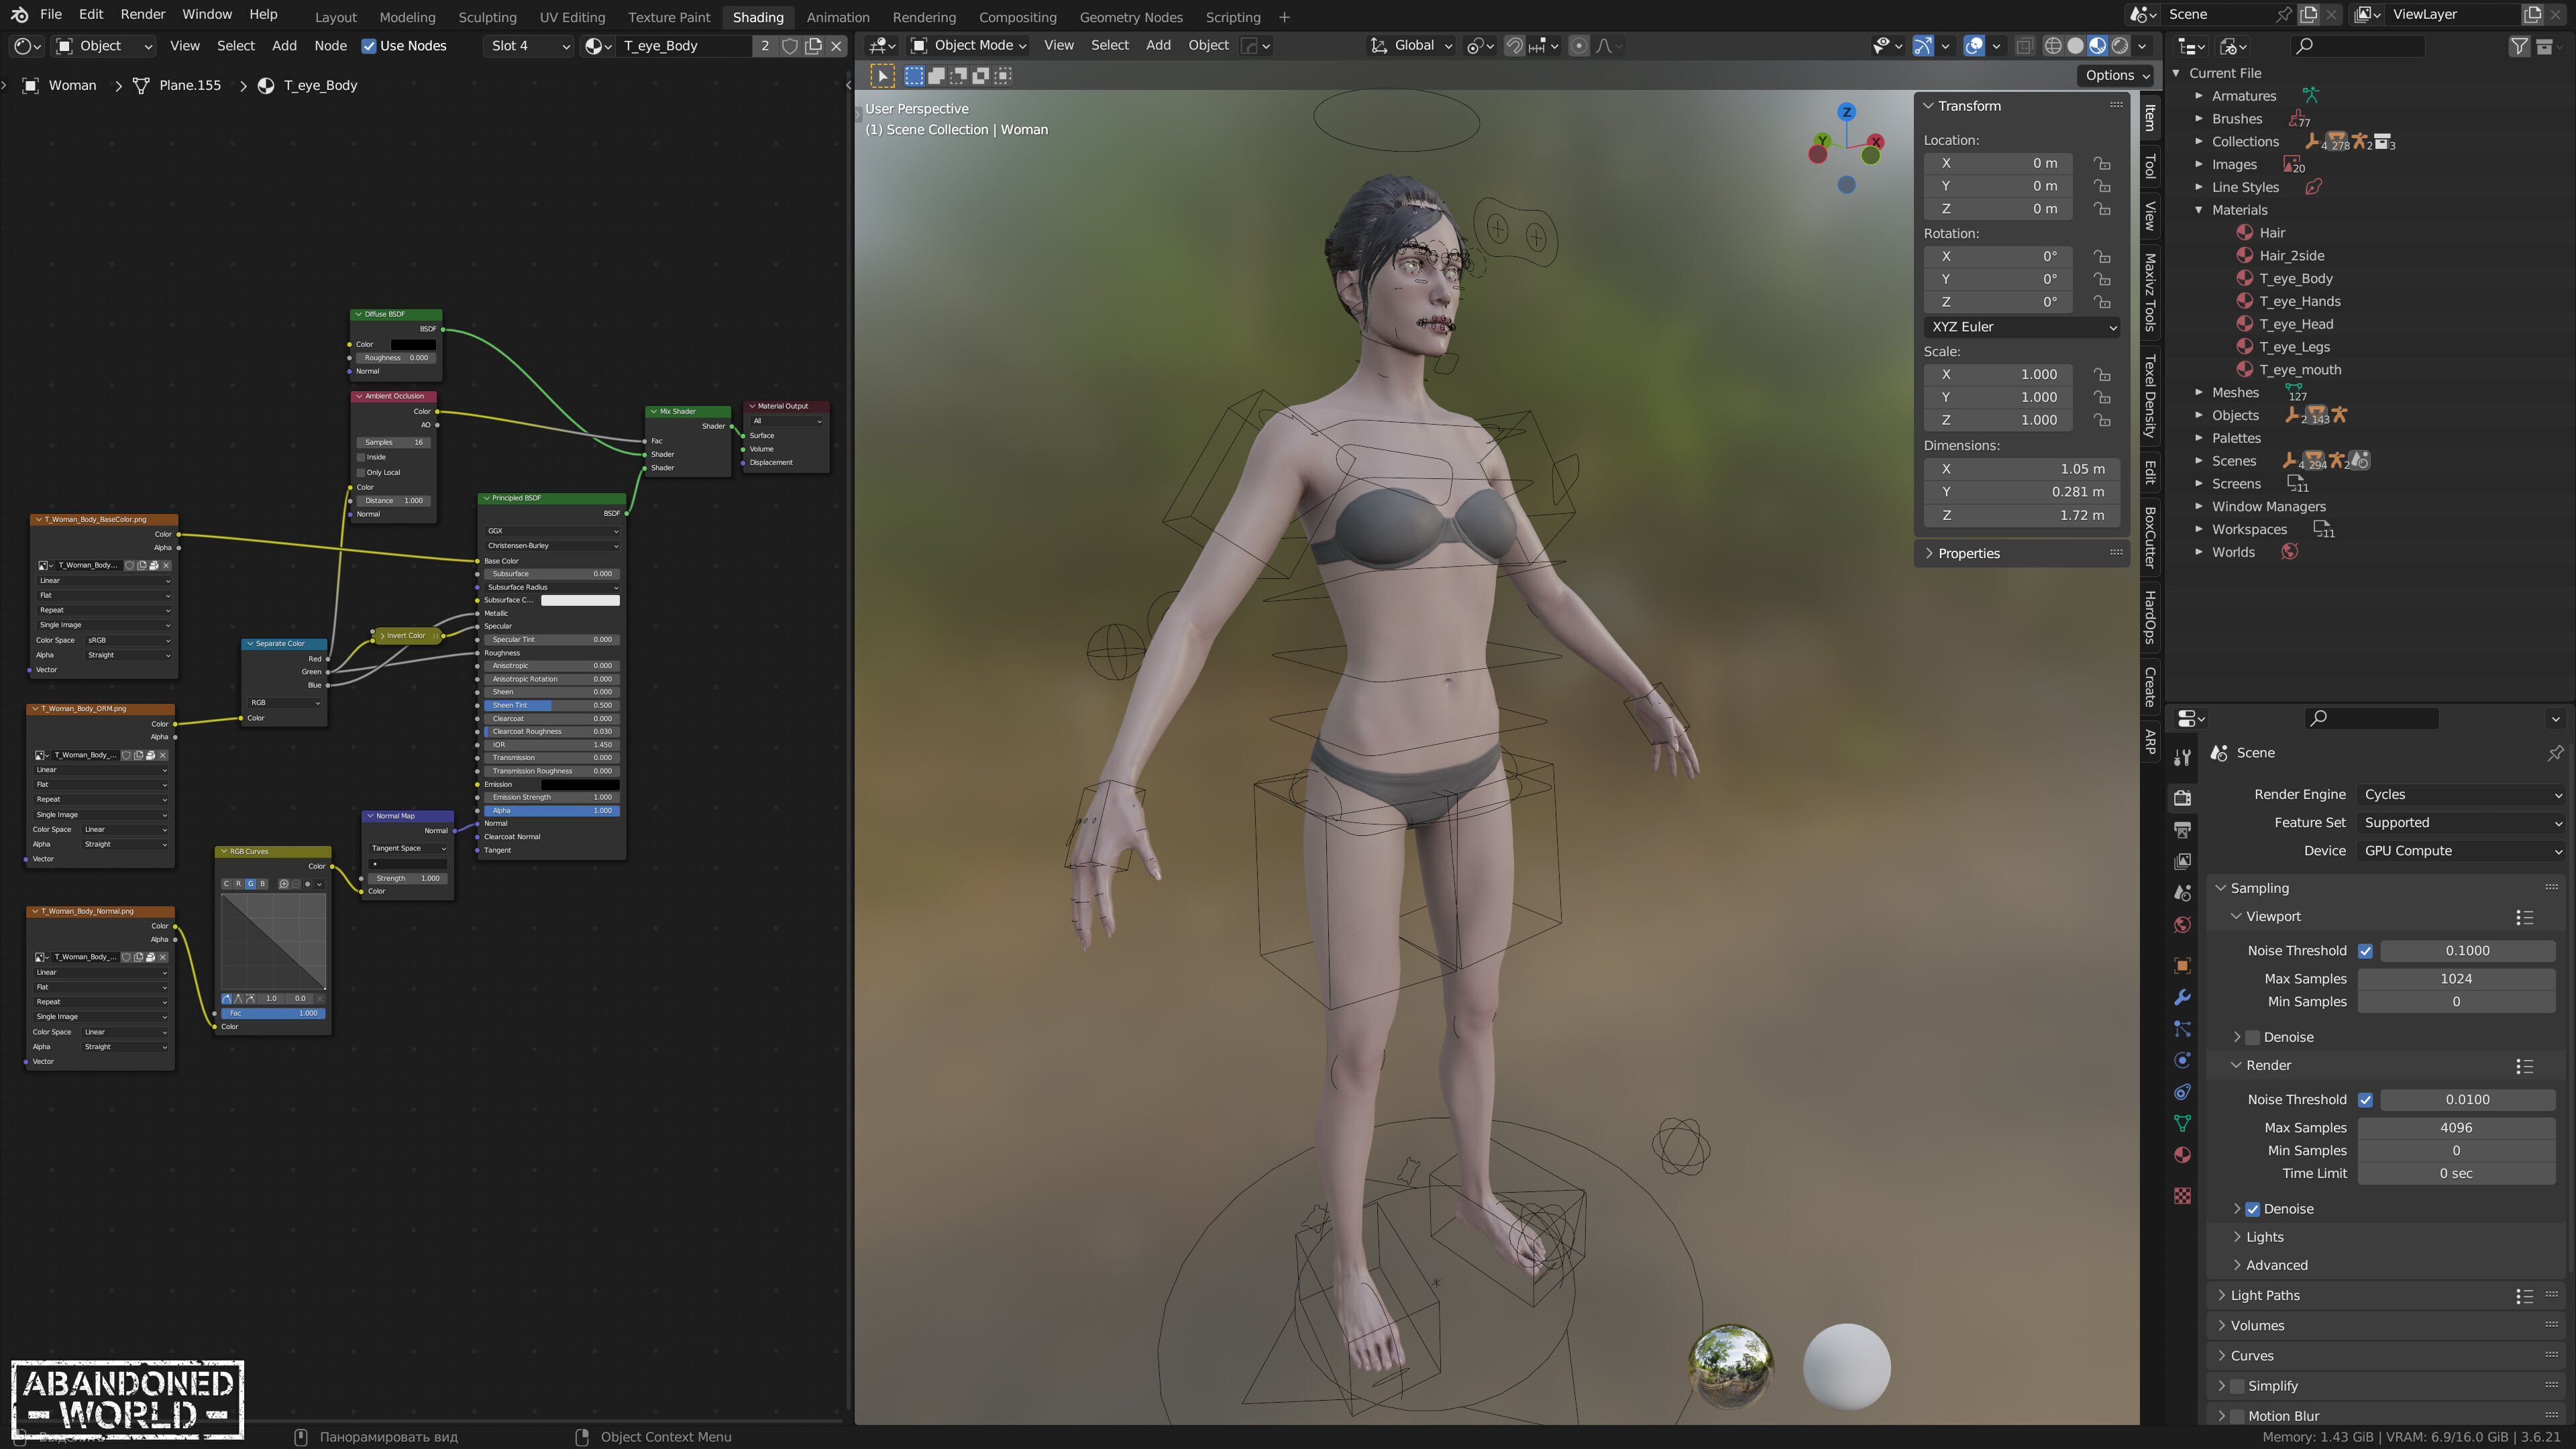Image resolution: width=2576 pixels, height=1449 pixels.
Task: Open World properties globe tab
Action: point(2182,925)
